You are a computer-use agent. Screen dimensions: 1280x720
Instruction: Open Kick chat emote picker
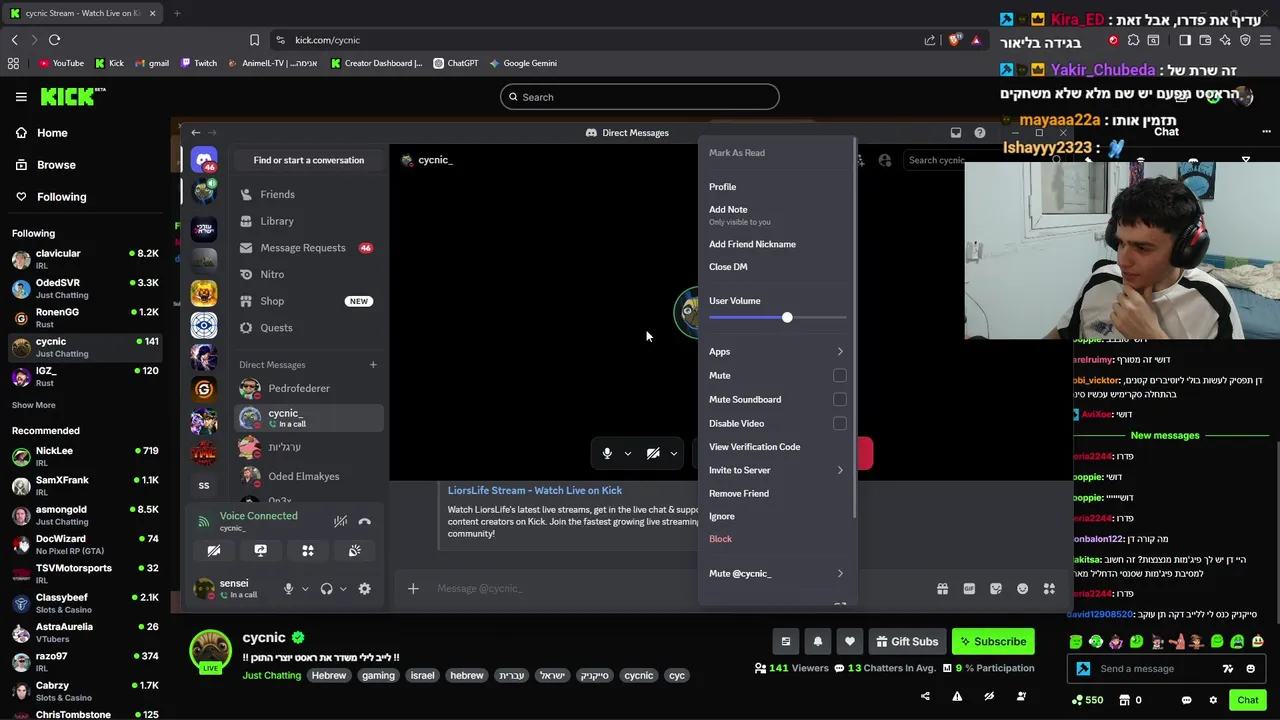1251,669
